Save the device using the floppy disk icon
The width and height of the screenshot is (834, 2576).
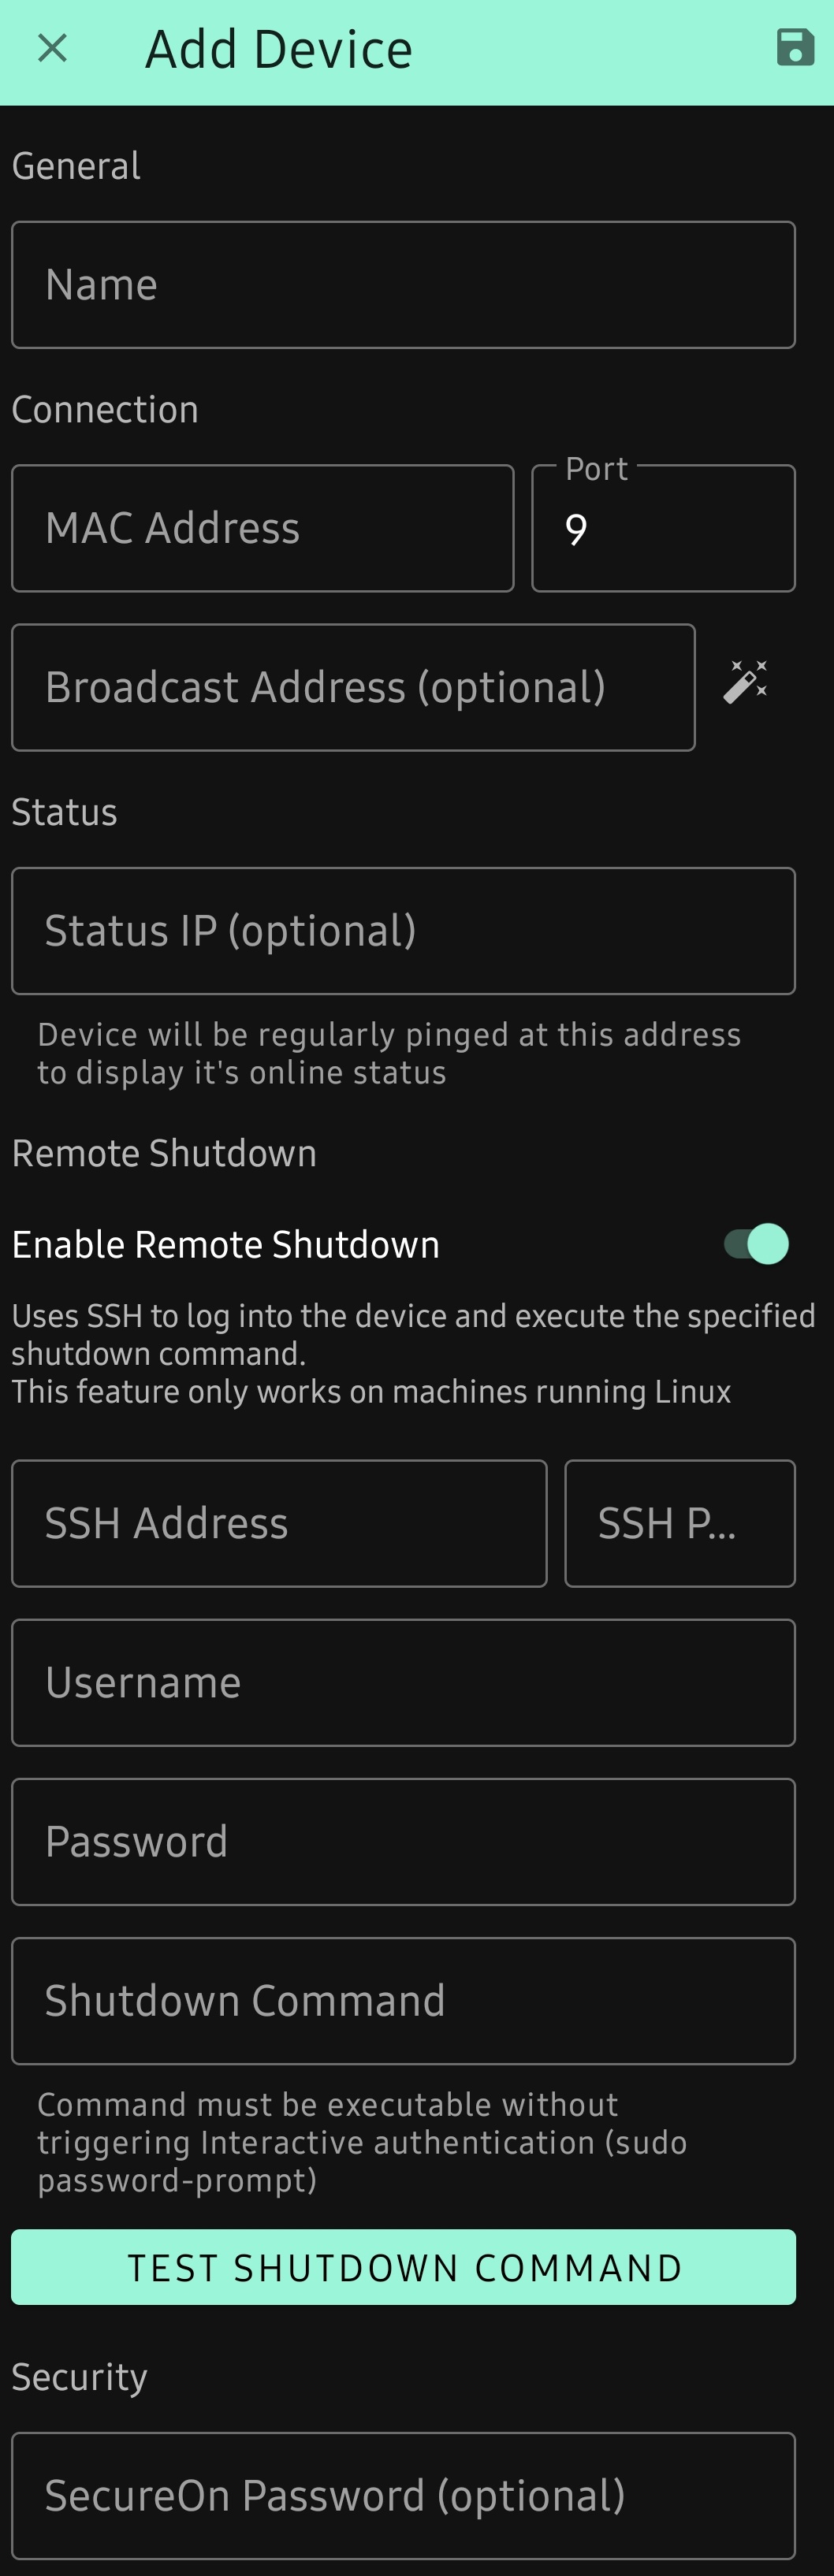pos(795,48)
